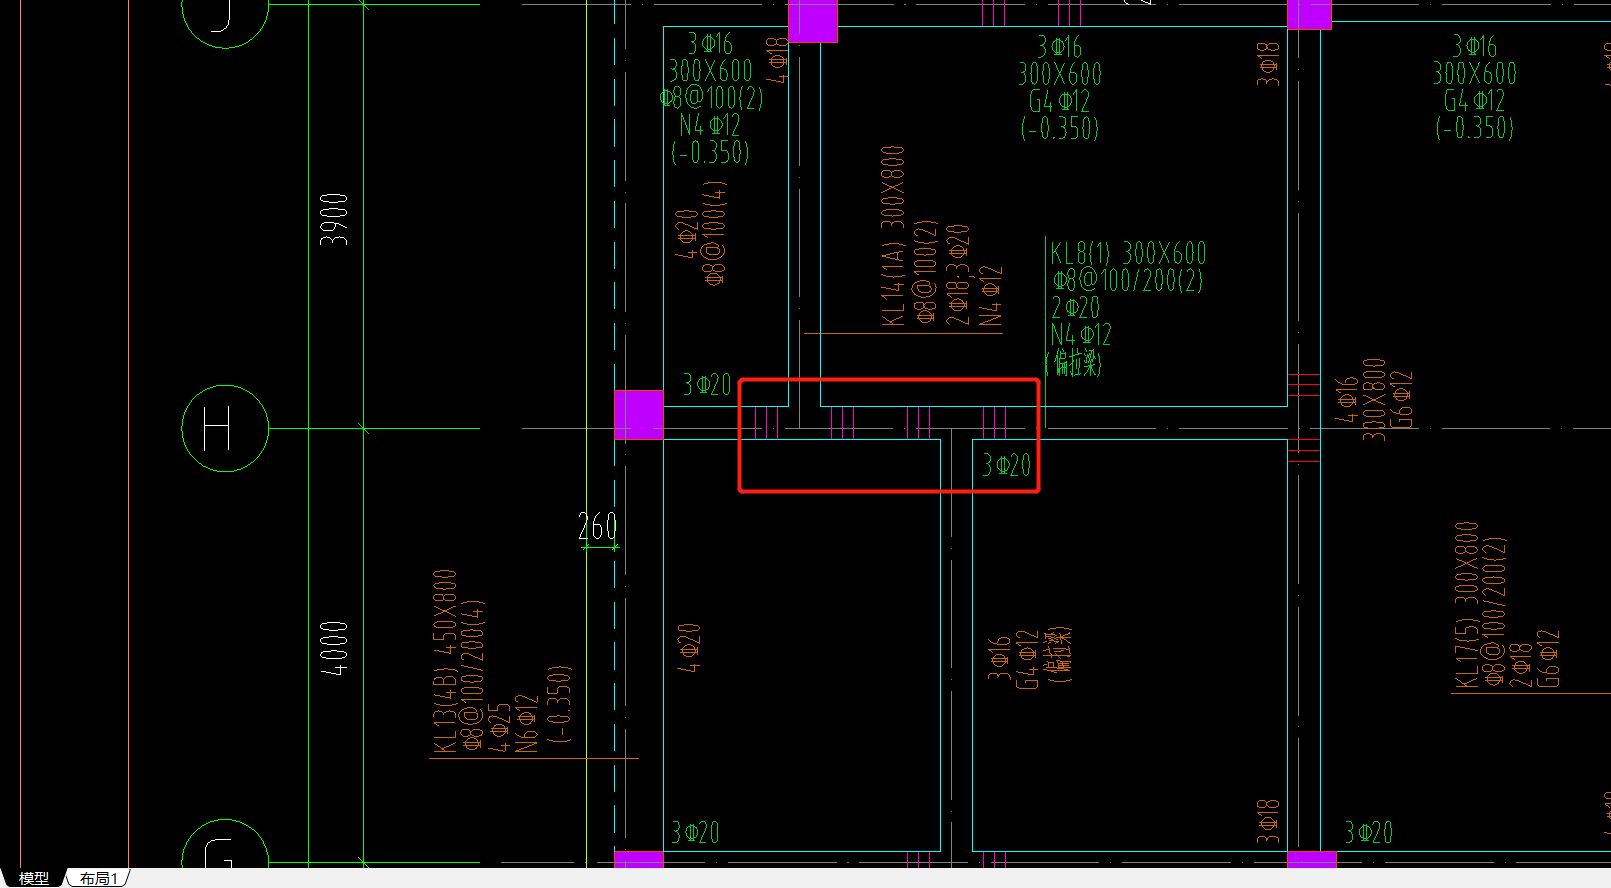Image resolution: width=1611 pixels, height=888 pixels.
Task: Select the rotated 4Φ16 annotation
Action: tap(1347, 398)
